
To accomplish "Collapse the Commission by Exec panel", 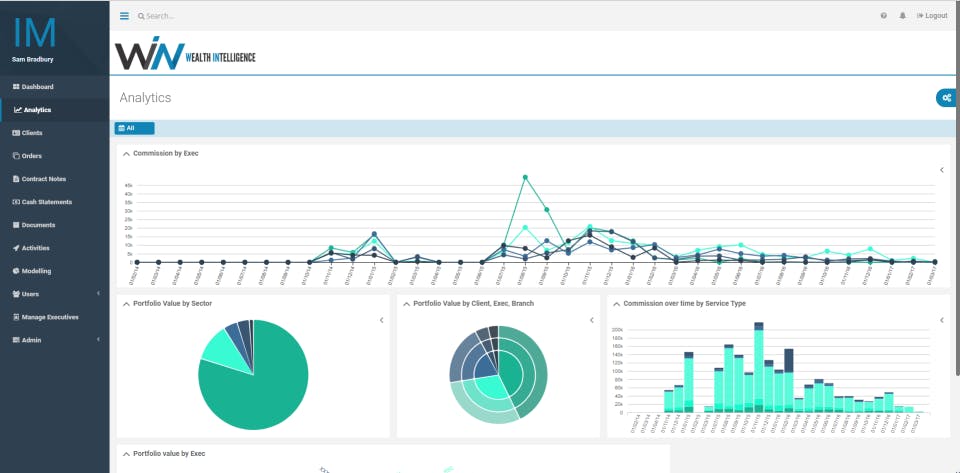I will click(x=127, y=154).
